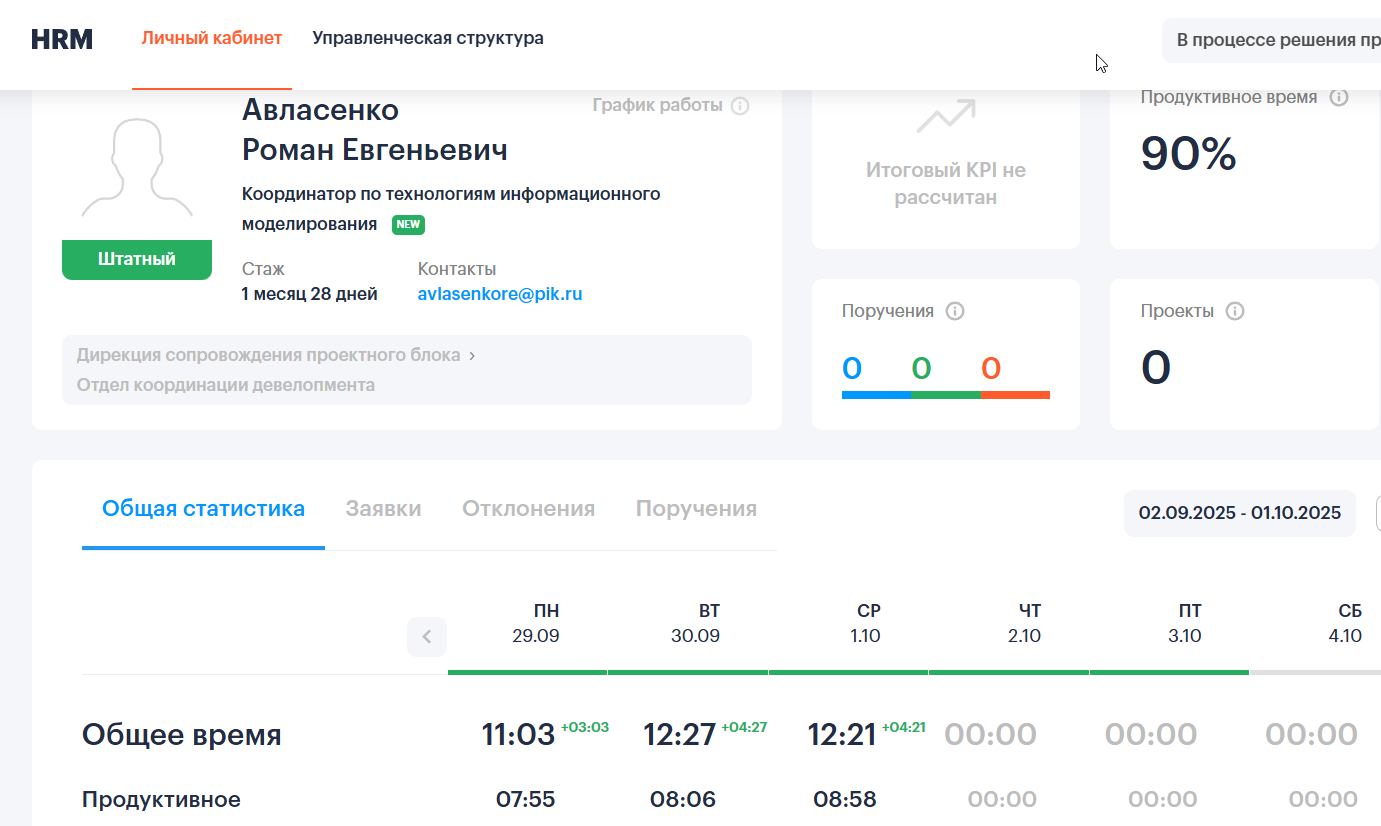Image resolution: width=1381 pixels, height=826 pixels.
Task: Click the blue segment of Поручения bar
Action: pyautogui.click(x=877, y=395)
